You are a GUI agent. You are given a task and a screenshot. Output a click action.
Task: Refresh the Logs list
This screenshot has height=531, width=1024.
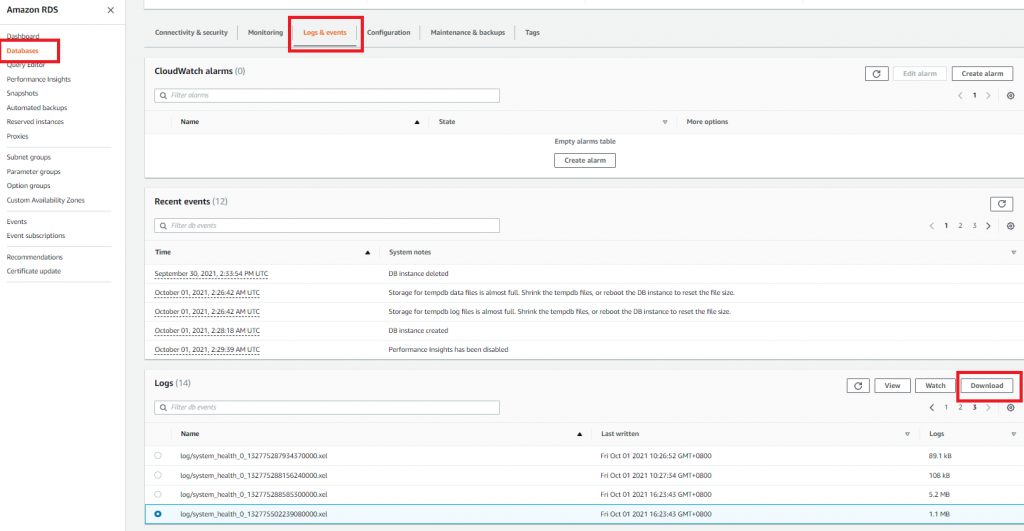click(858, 386)
